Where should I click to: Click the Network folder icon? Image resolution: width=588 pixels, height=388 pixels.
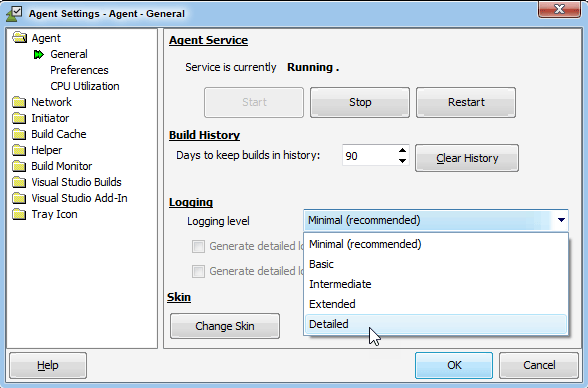(19, 102)
